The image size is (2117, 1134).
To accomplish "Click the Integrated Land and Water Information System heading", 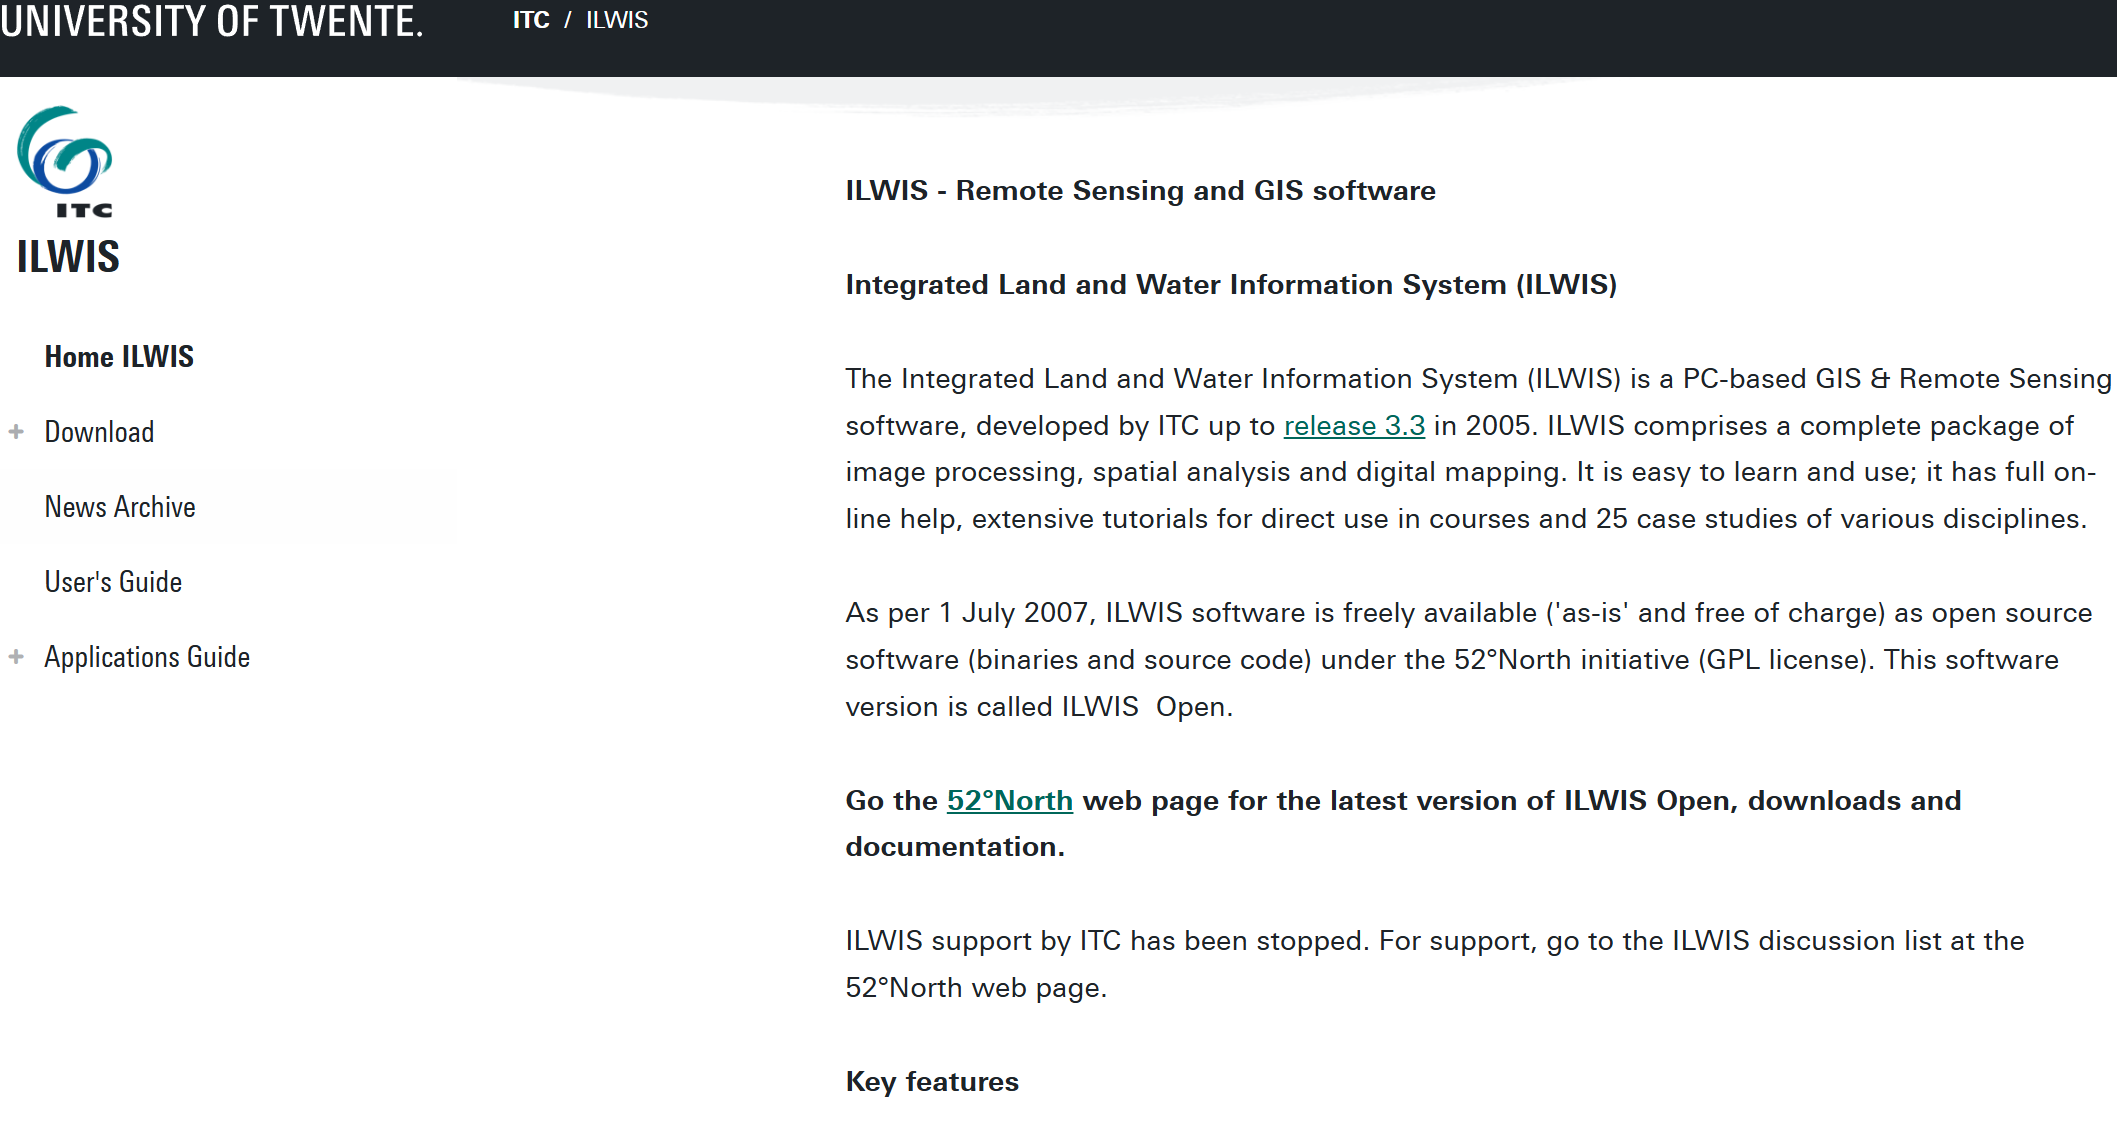I will [x=1230, y=285].
